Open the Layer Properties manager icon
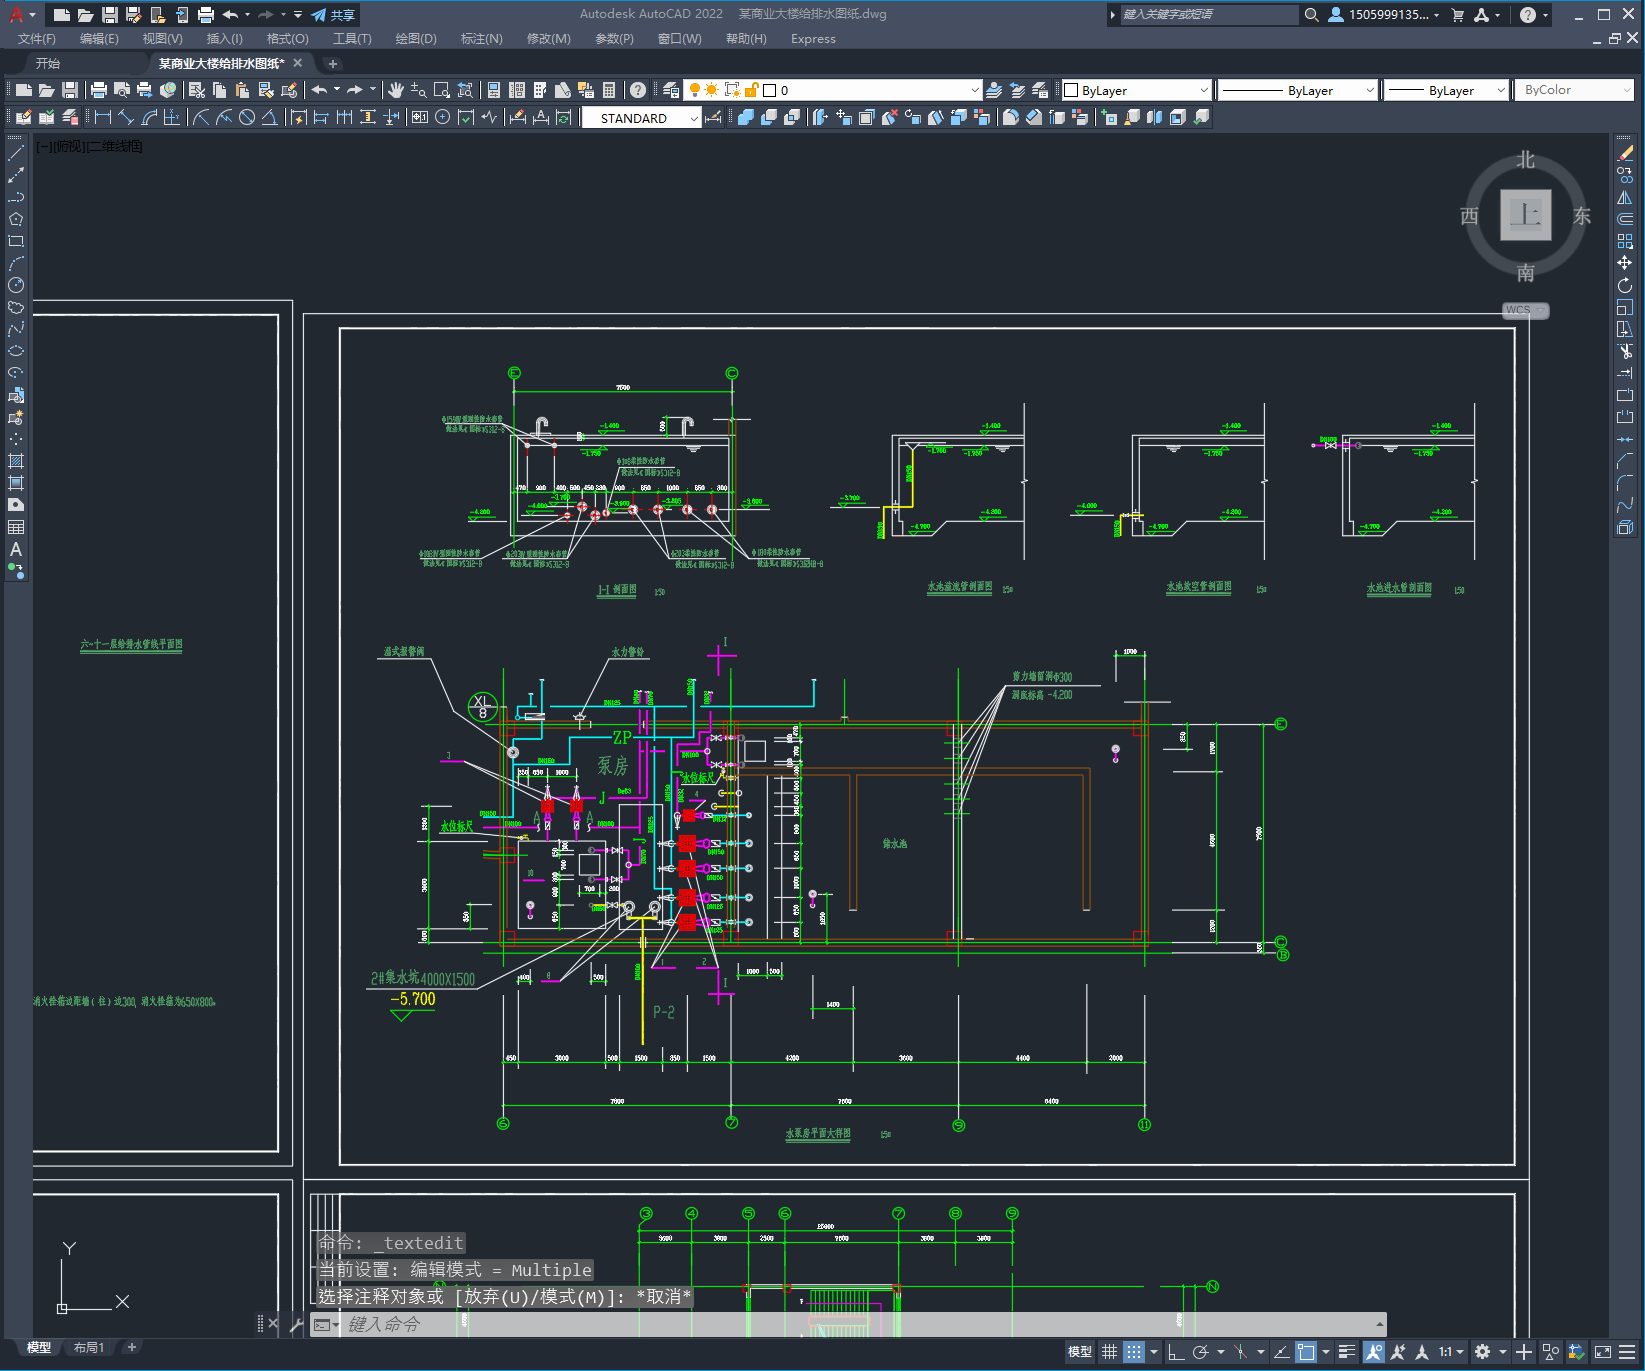 [671, 90]
